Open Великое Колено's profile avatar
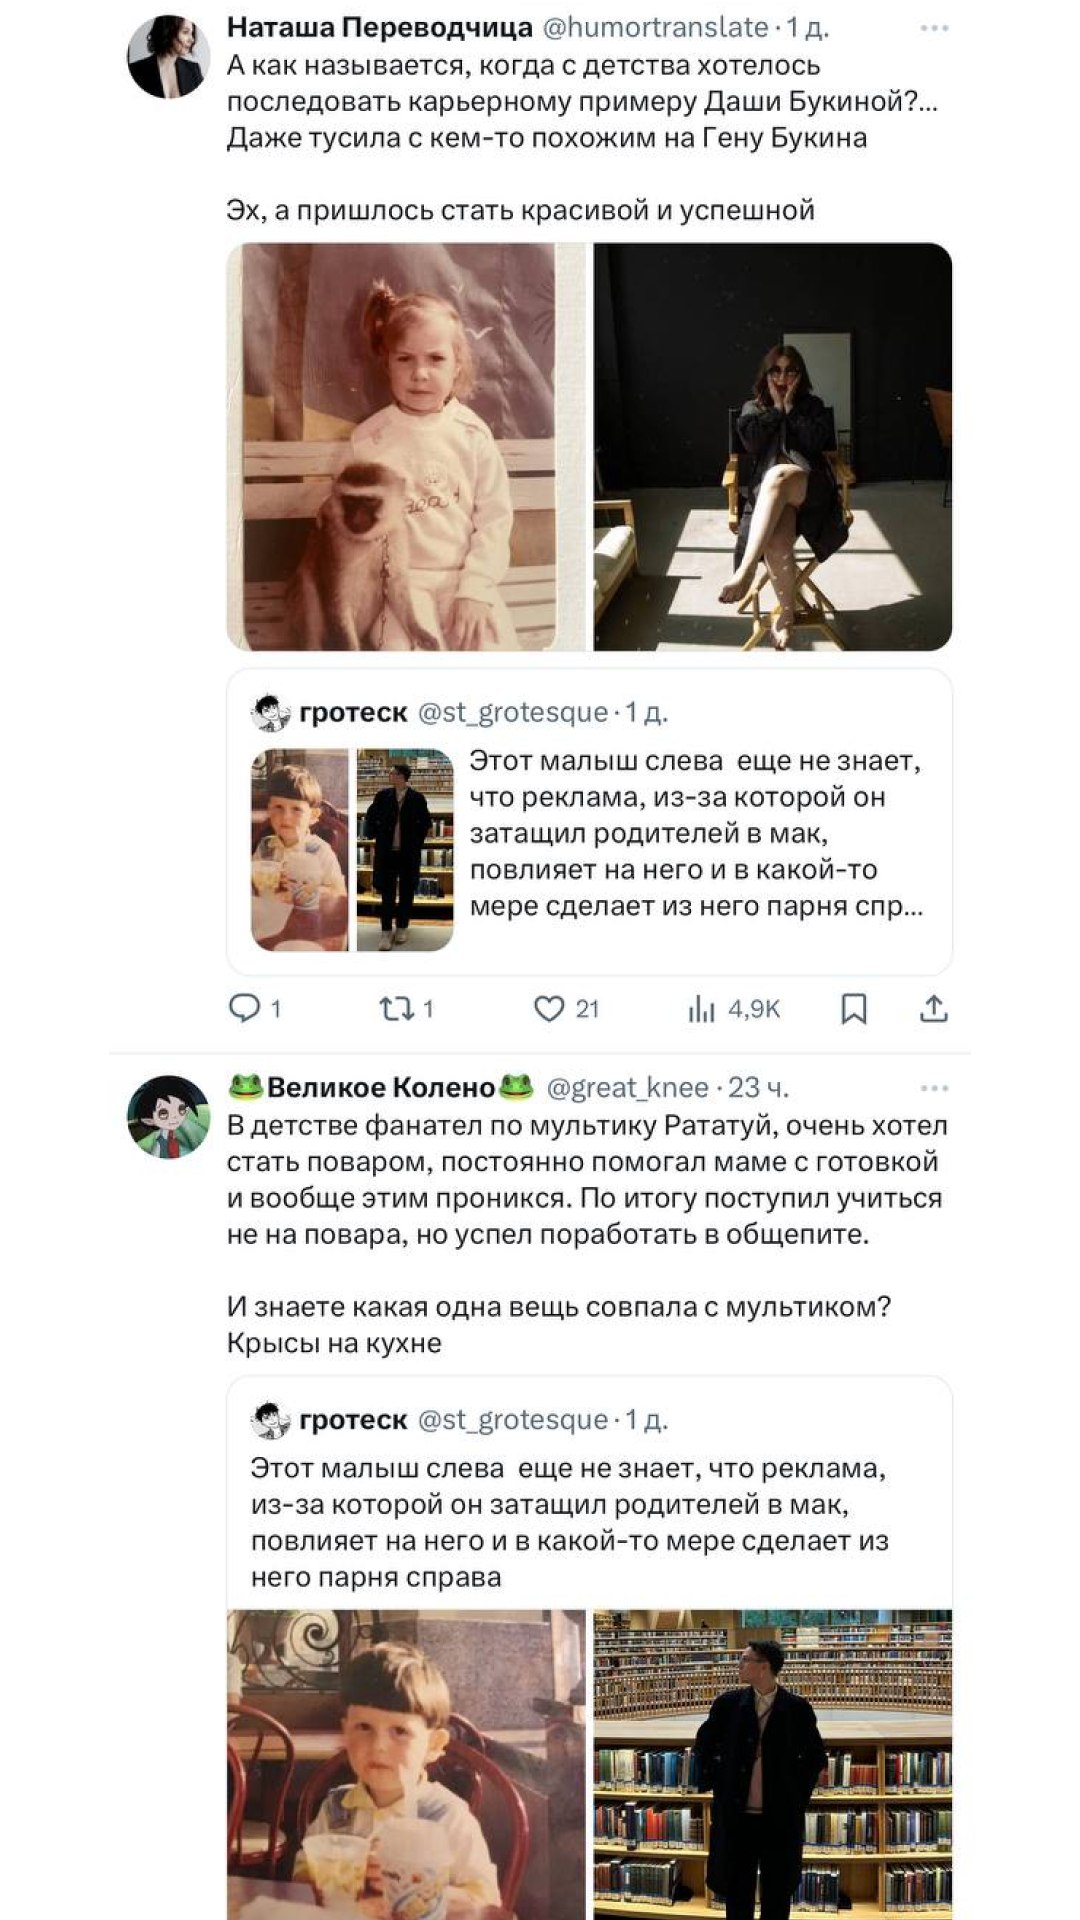Image resolution: width=1080 pixels, height=1920 pixels. 168,1116
